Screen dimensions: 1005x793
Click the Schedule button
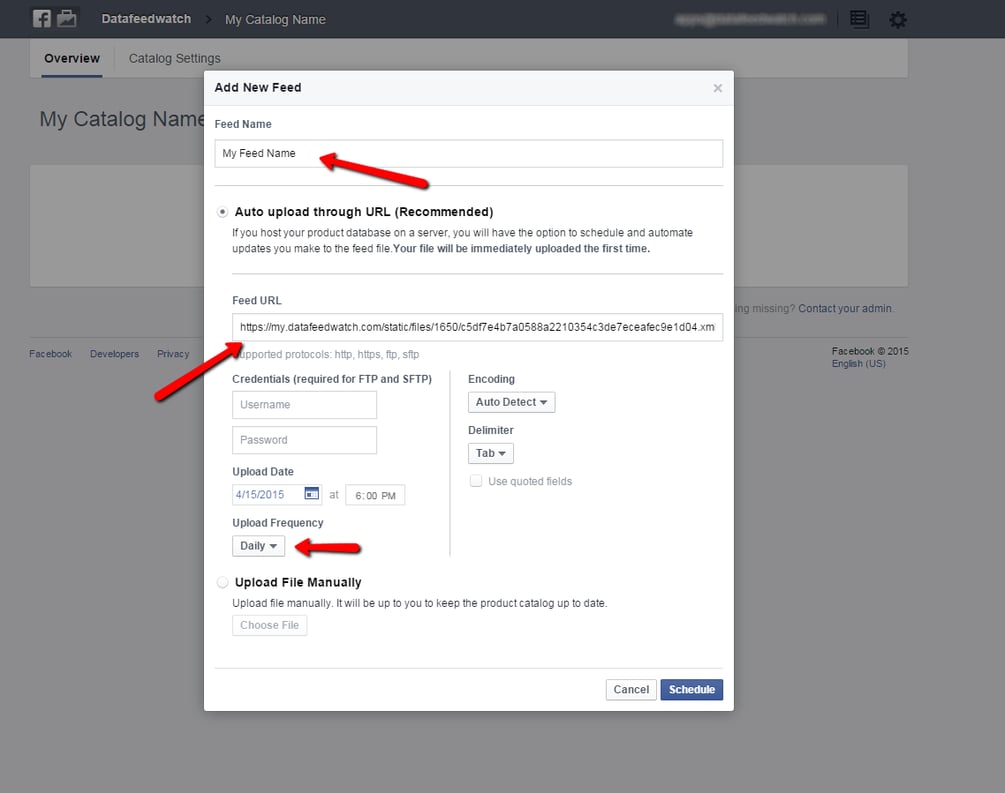coord(691,689)
